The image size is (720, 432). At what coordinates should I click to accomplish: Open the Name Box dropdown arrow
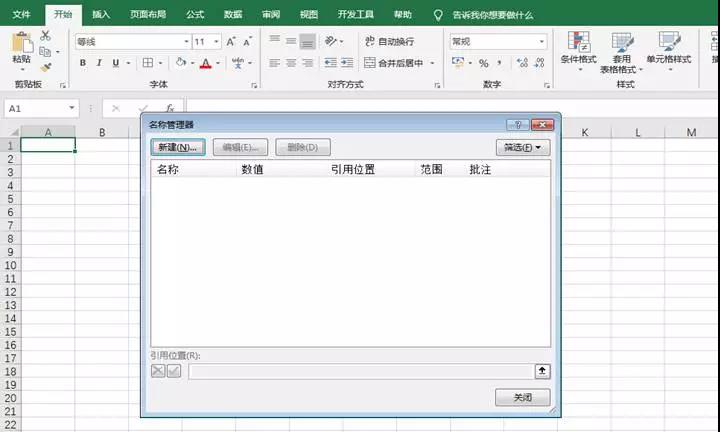click(72, 108)
